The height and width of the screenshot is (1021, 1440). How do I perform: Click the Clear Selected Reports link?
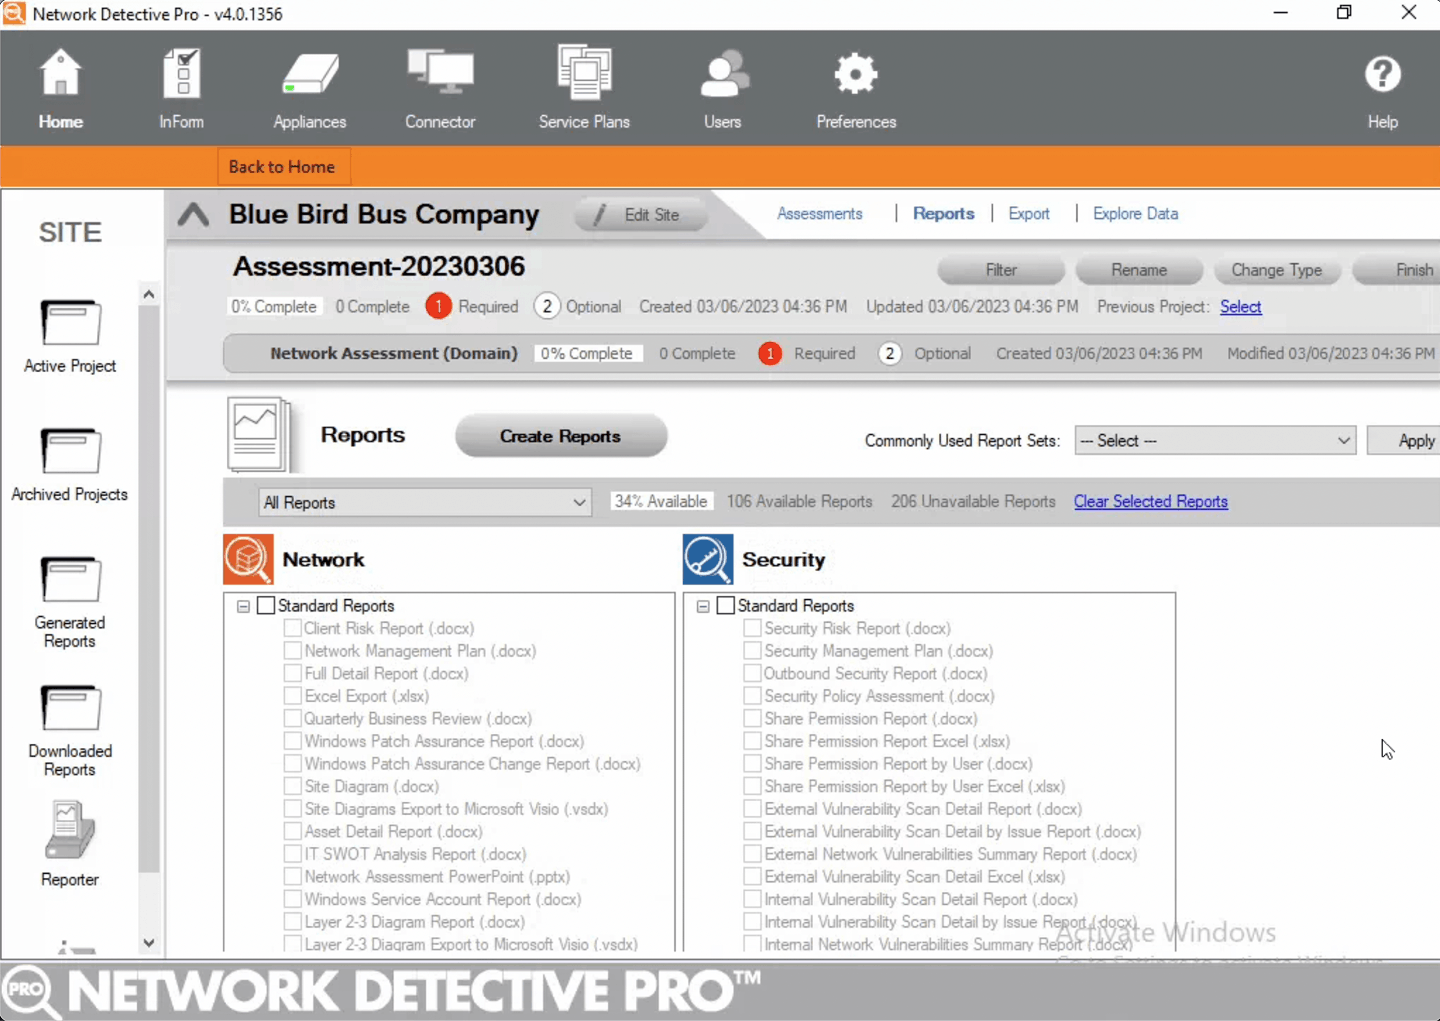pos(1150,501)
